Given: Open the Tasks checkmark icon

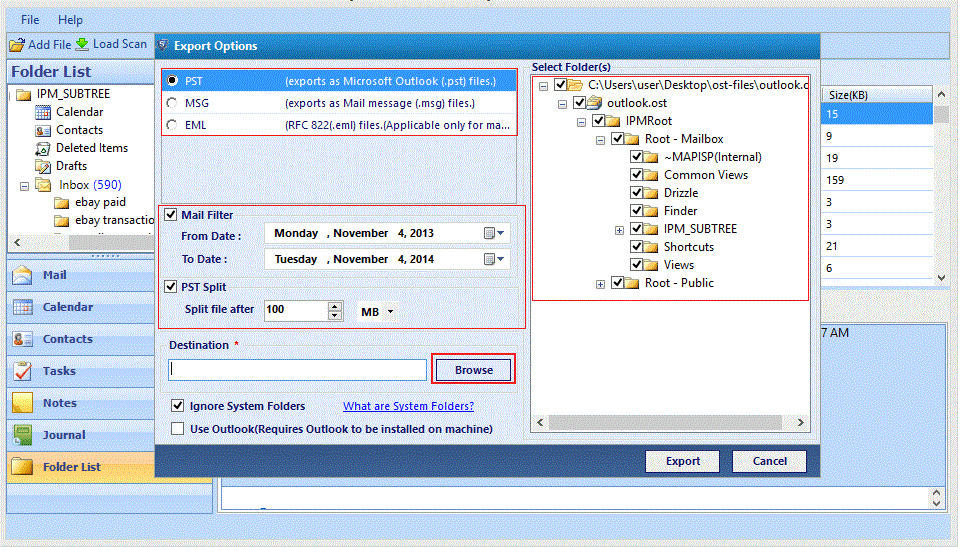Looking at the screenshot, I should point(23,370).
